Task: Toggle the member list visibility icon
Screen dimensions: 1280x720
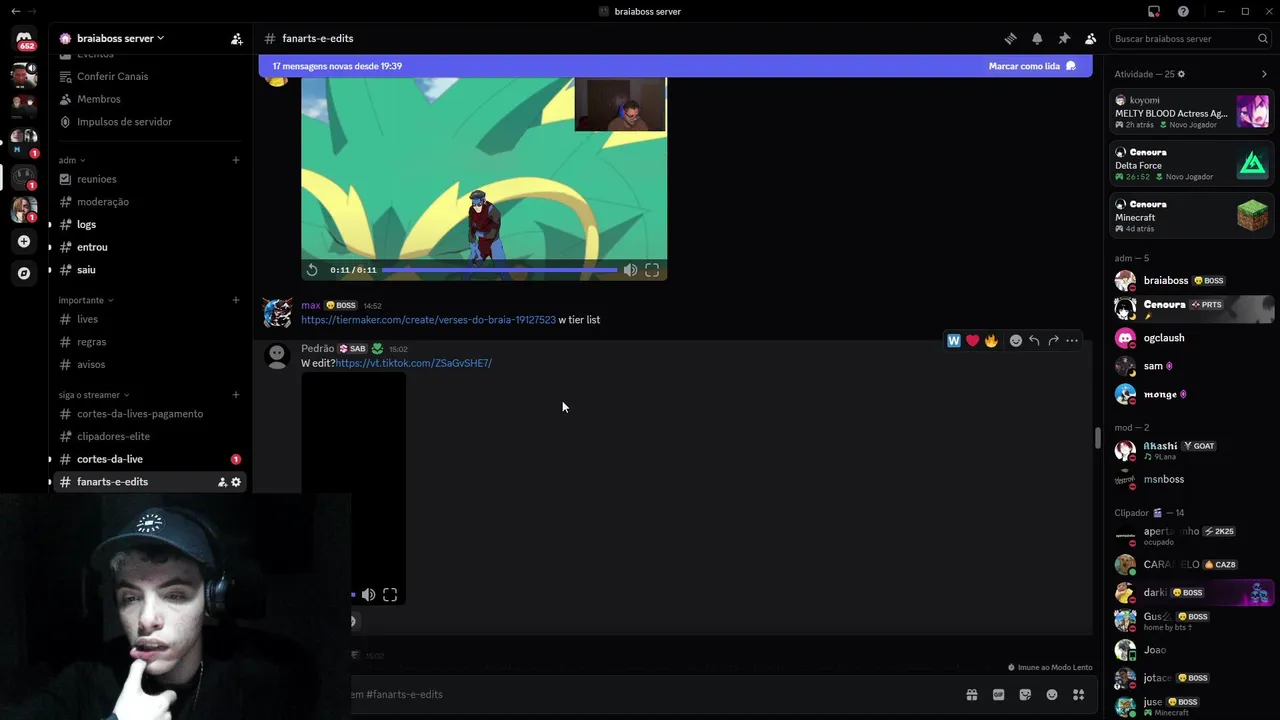Action: click(1091, 39)
